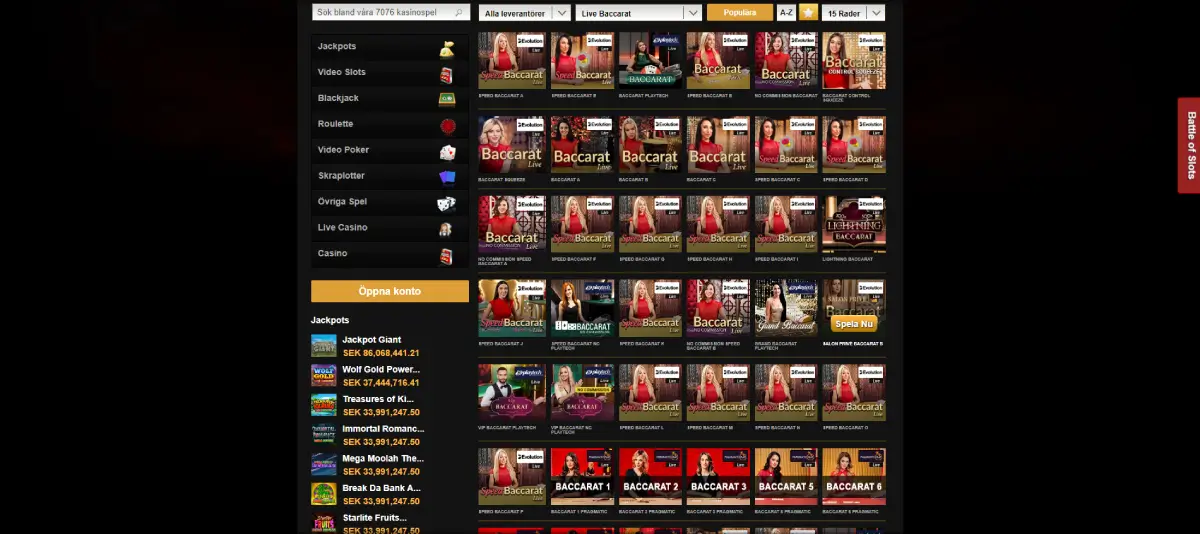Sort games by Populära
1200x534 pixels.
(x=740, y=13)
